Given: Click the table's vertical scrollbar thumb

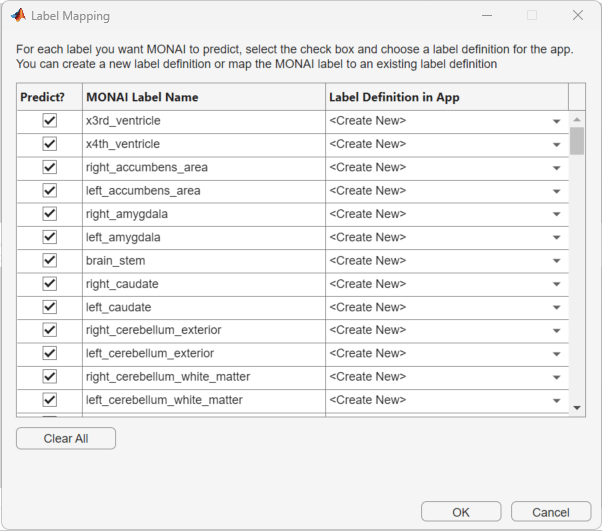Looking at the screenshot, I should (577, 140).
